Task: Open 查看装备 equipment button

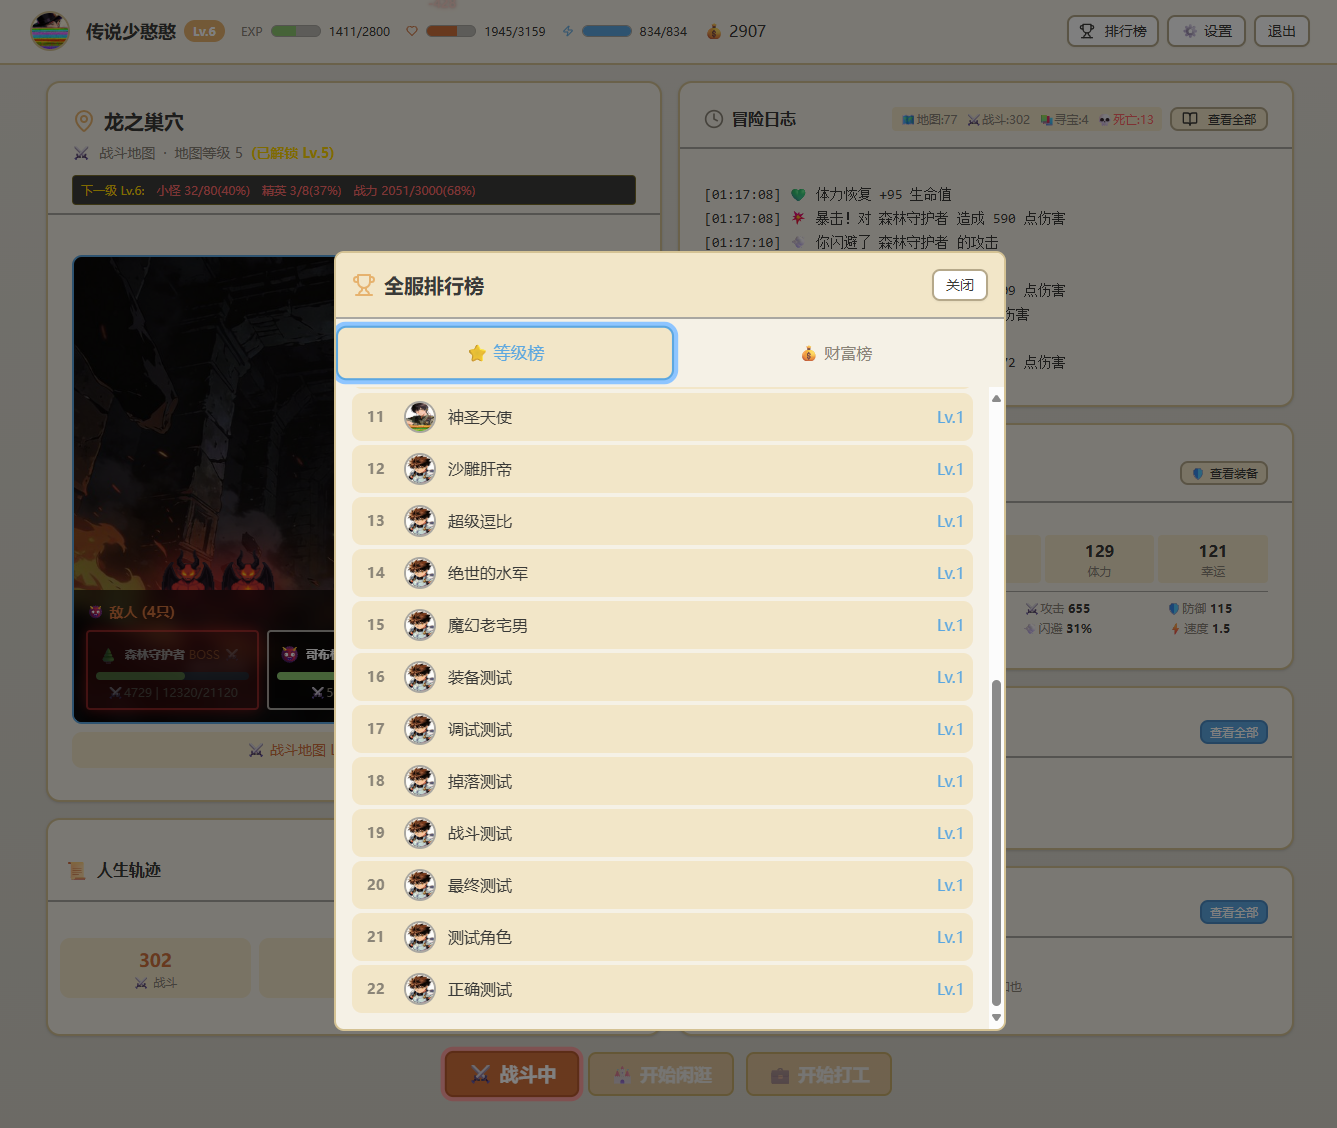Action: pos(1223,473)
